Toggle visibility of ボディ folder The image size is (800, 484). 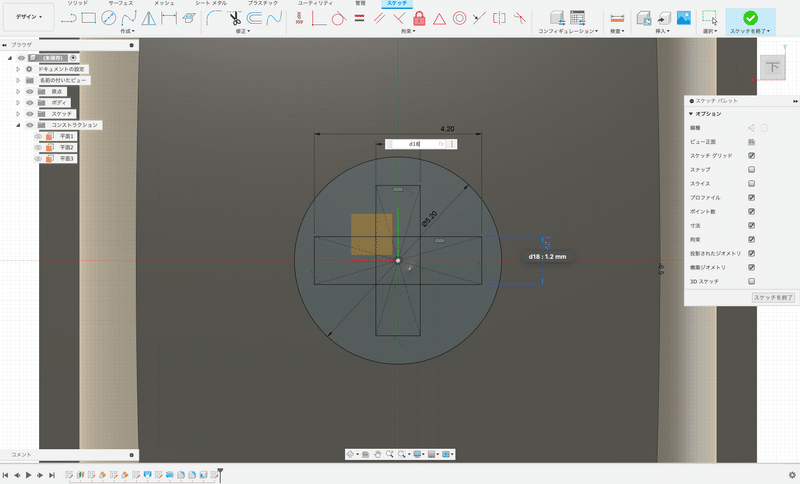tap(30, 103)
